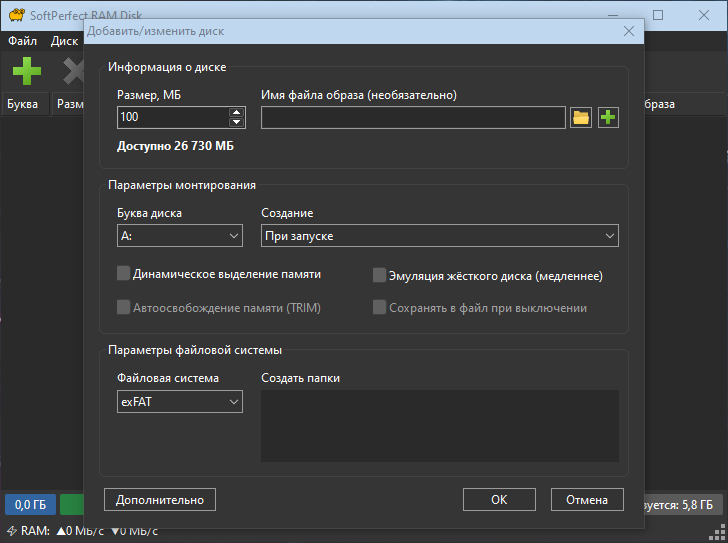
Task: Toggle Сохранять в файл при выключении checkbox
Action: (x=380, y=308)
